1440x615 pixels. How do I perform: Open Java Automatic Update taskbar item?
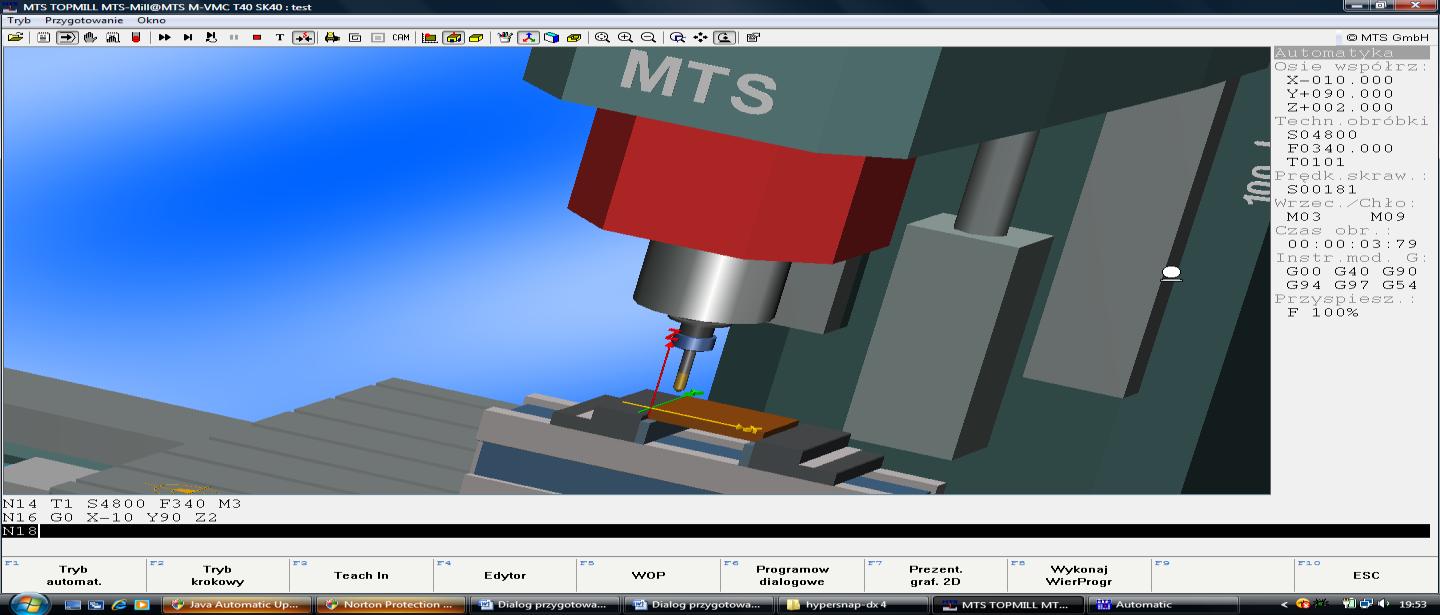pos(237,604)
